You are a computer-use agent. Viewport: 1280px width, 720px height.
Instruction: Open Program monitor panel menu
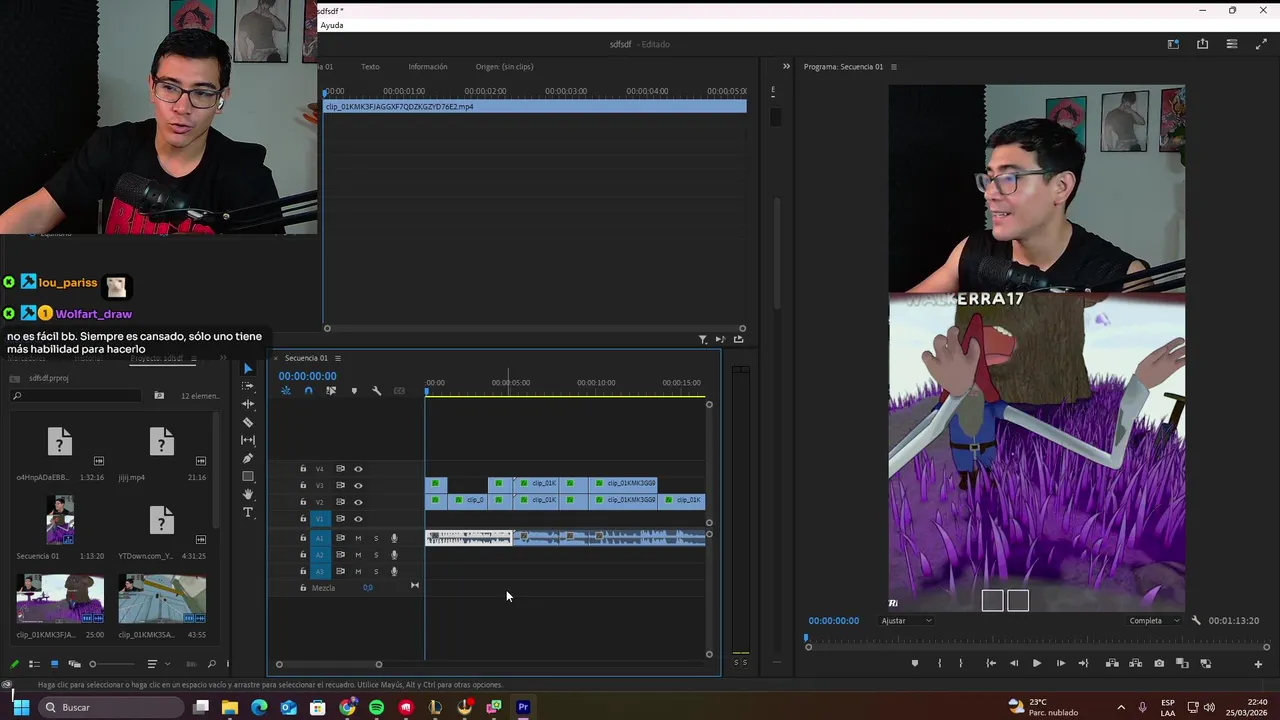[894, 67]
